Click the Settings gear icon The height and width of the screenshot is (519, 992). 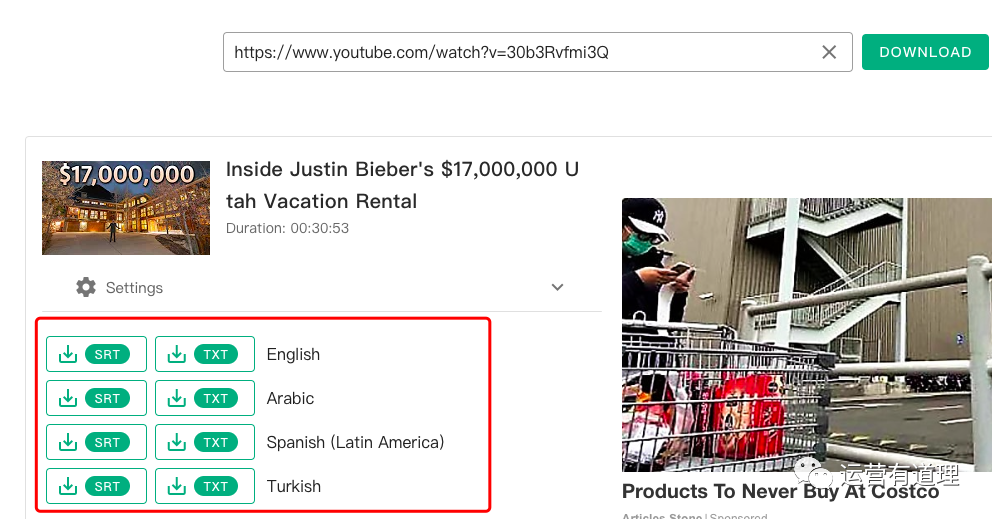pyautogui.click(x=86, y=287)
